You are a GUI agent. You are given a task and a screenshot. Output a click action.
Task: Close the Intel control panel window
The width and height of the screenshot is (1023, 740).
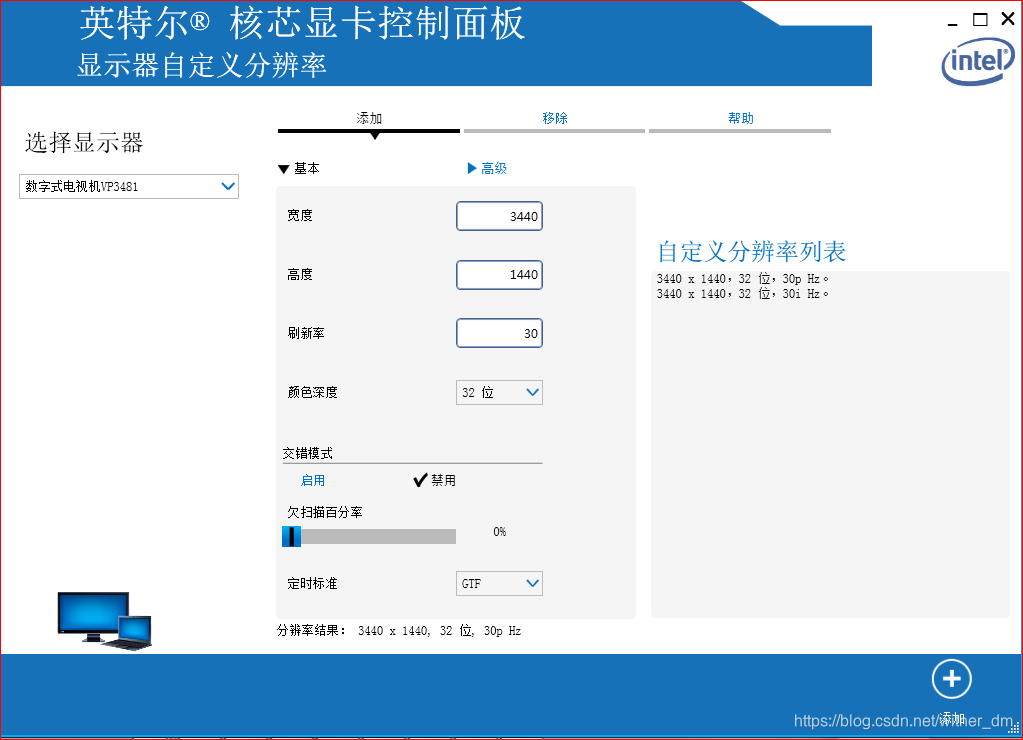pos(1008,19)
